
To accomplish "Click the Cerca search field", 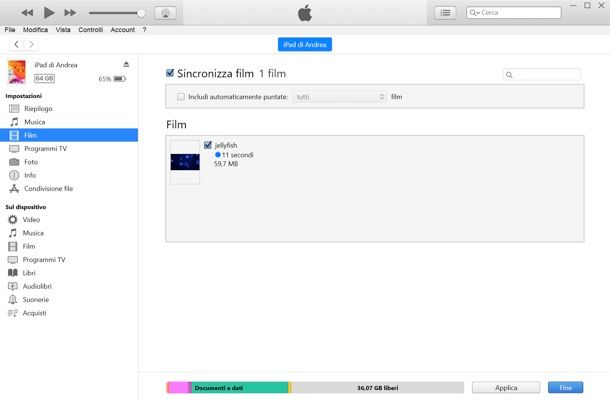I will (x=514, y=13).
